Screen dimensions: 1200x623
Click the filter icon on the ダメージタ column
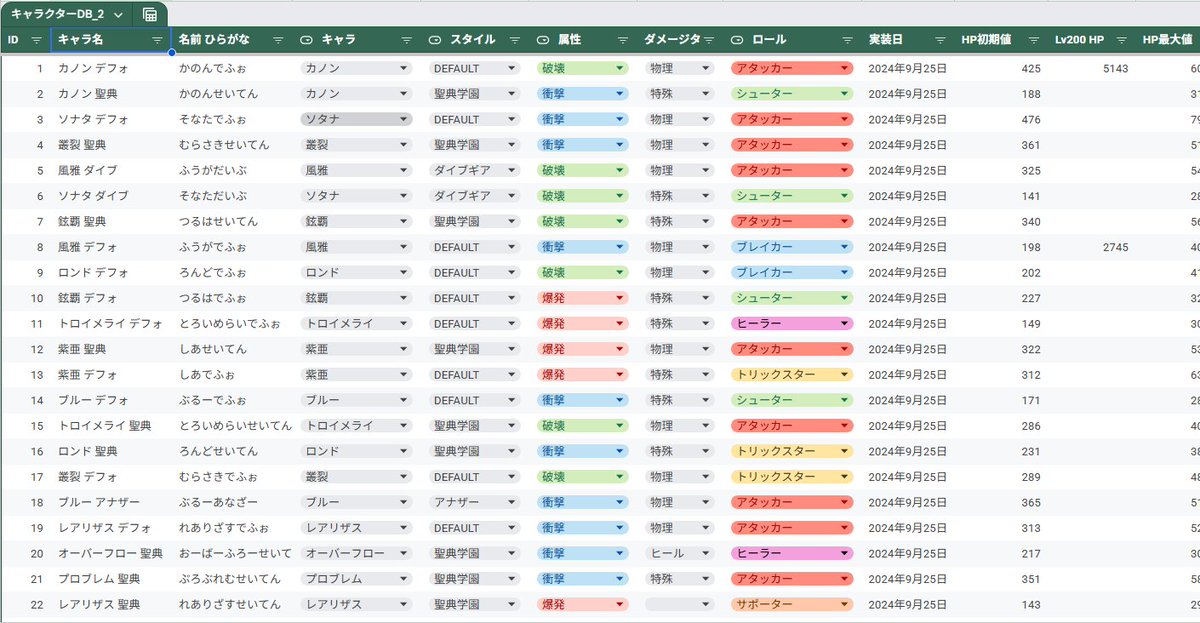710,40
